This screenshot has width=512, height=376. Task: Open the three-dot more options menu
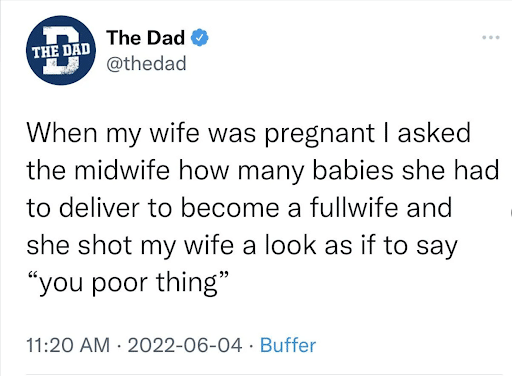491,37
